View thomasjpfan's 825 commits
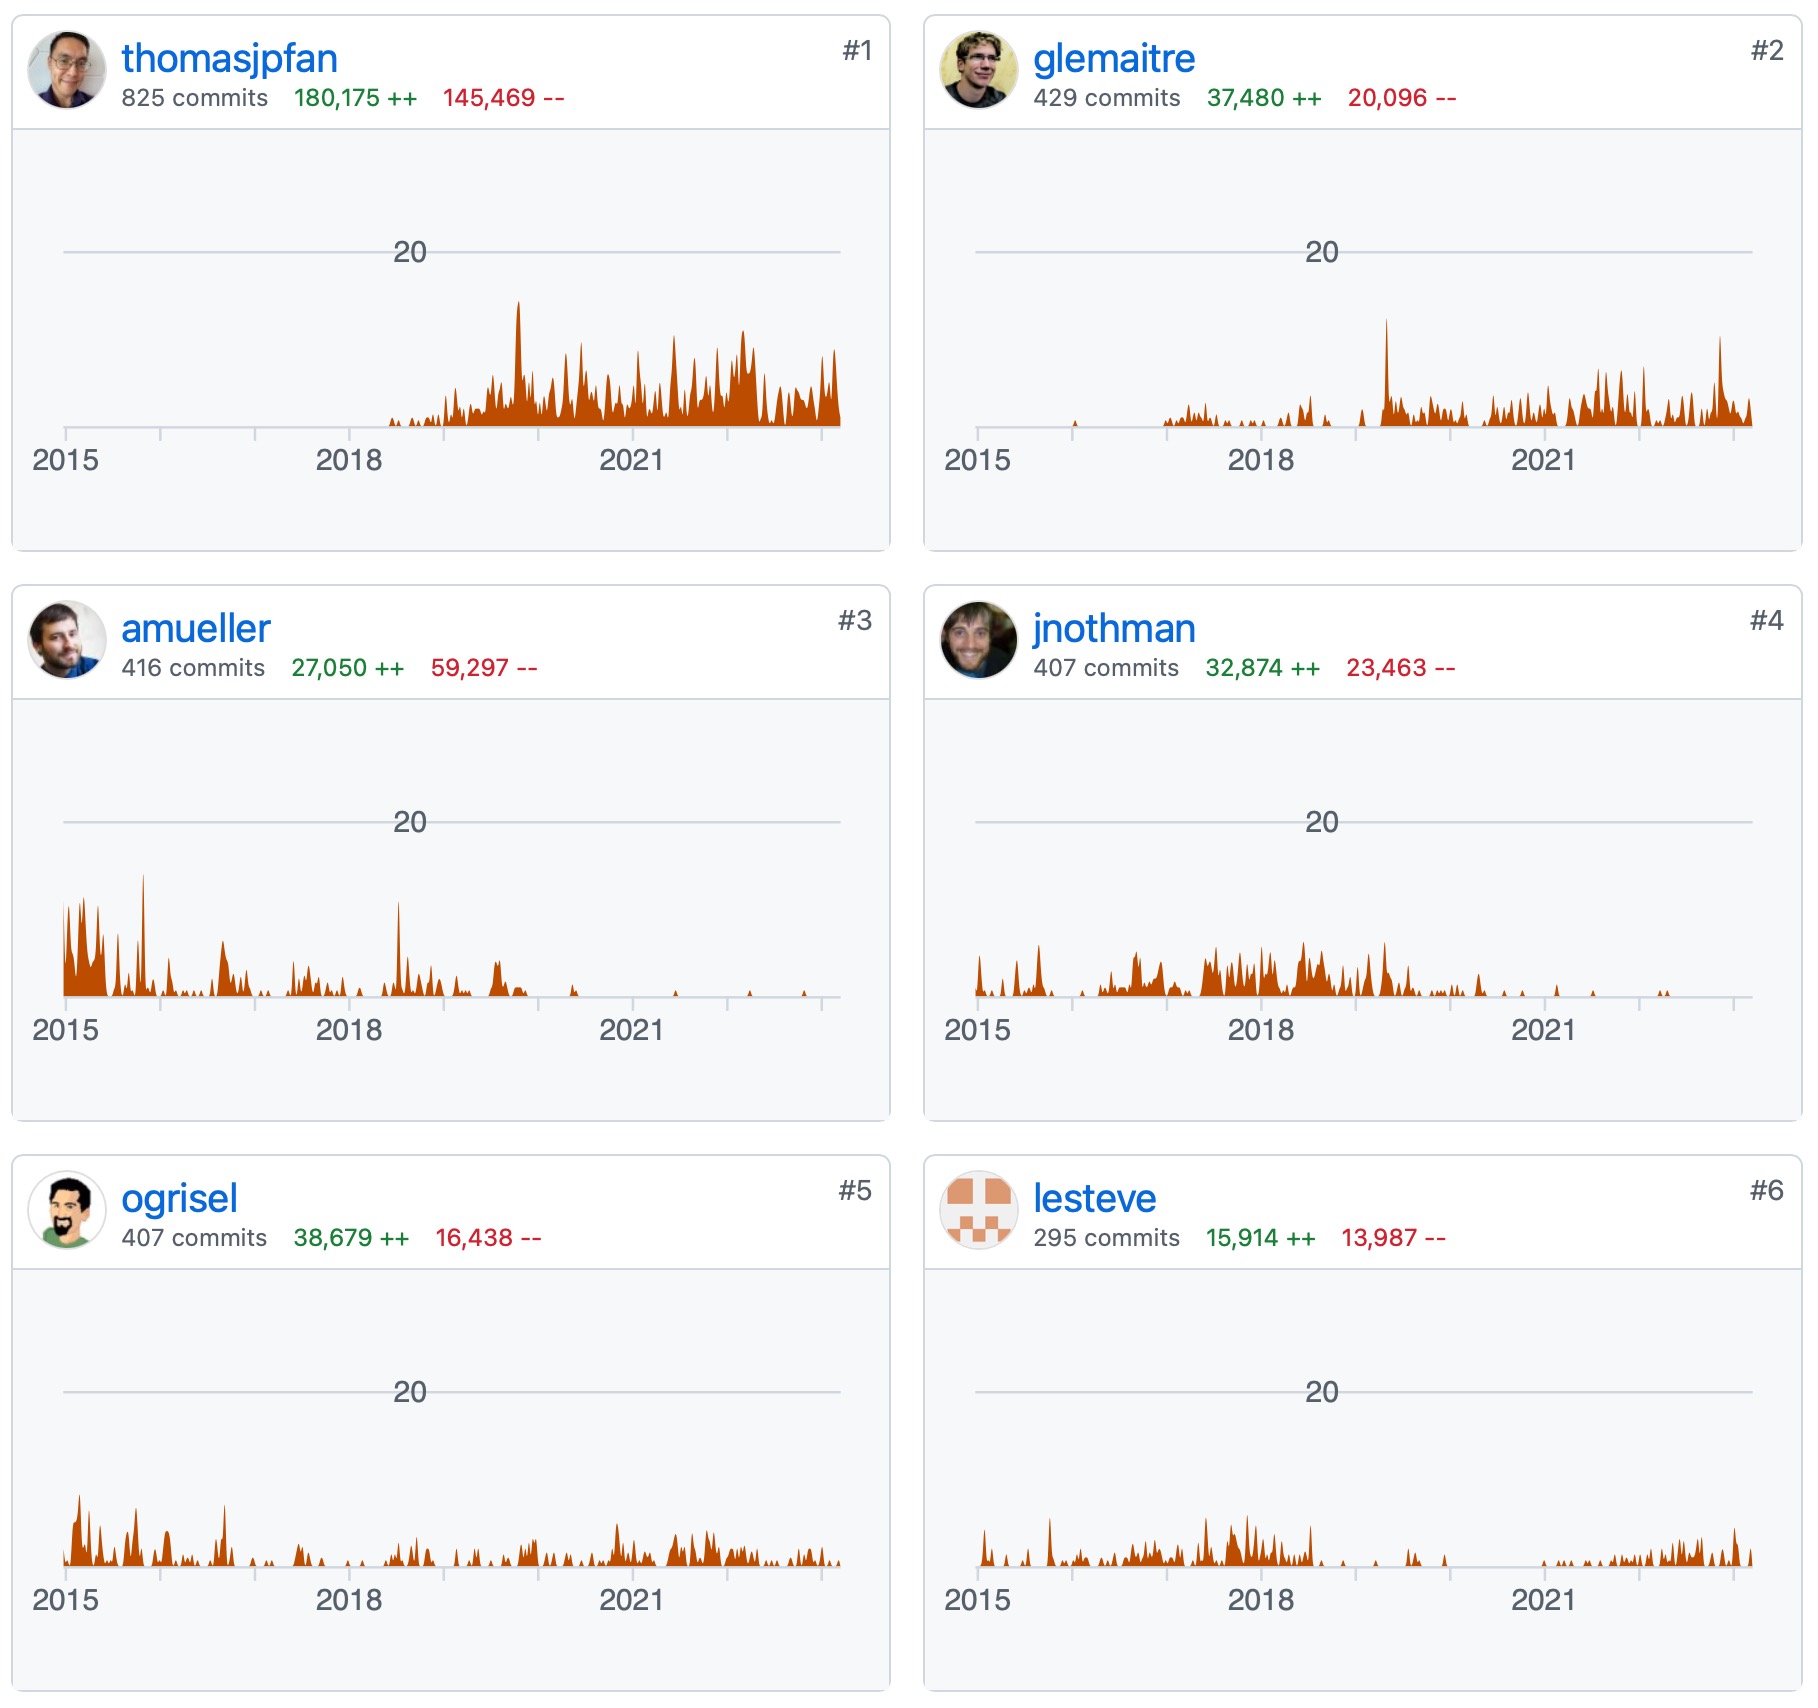Image resolution: width=1818 pixels, height=1708 pixels. (x=195, y=98)
